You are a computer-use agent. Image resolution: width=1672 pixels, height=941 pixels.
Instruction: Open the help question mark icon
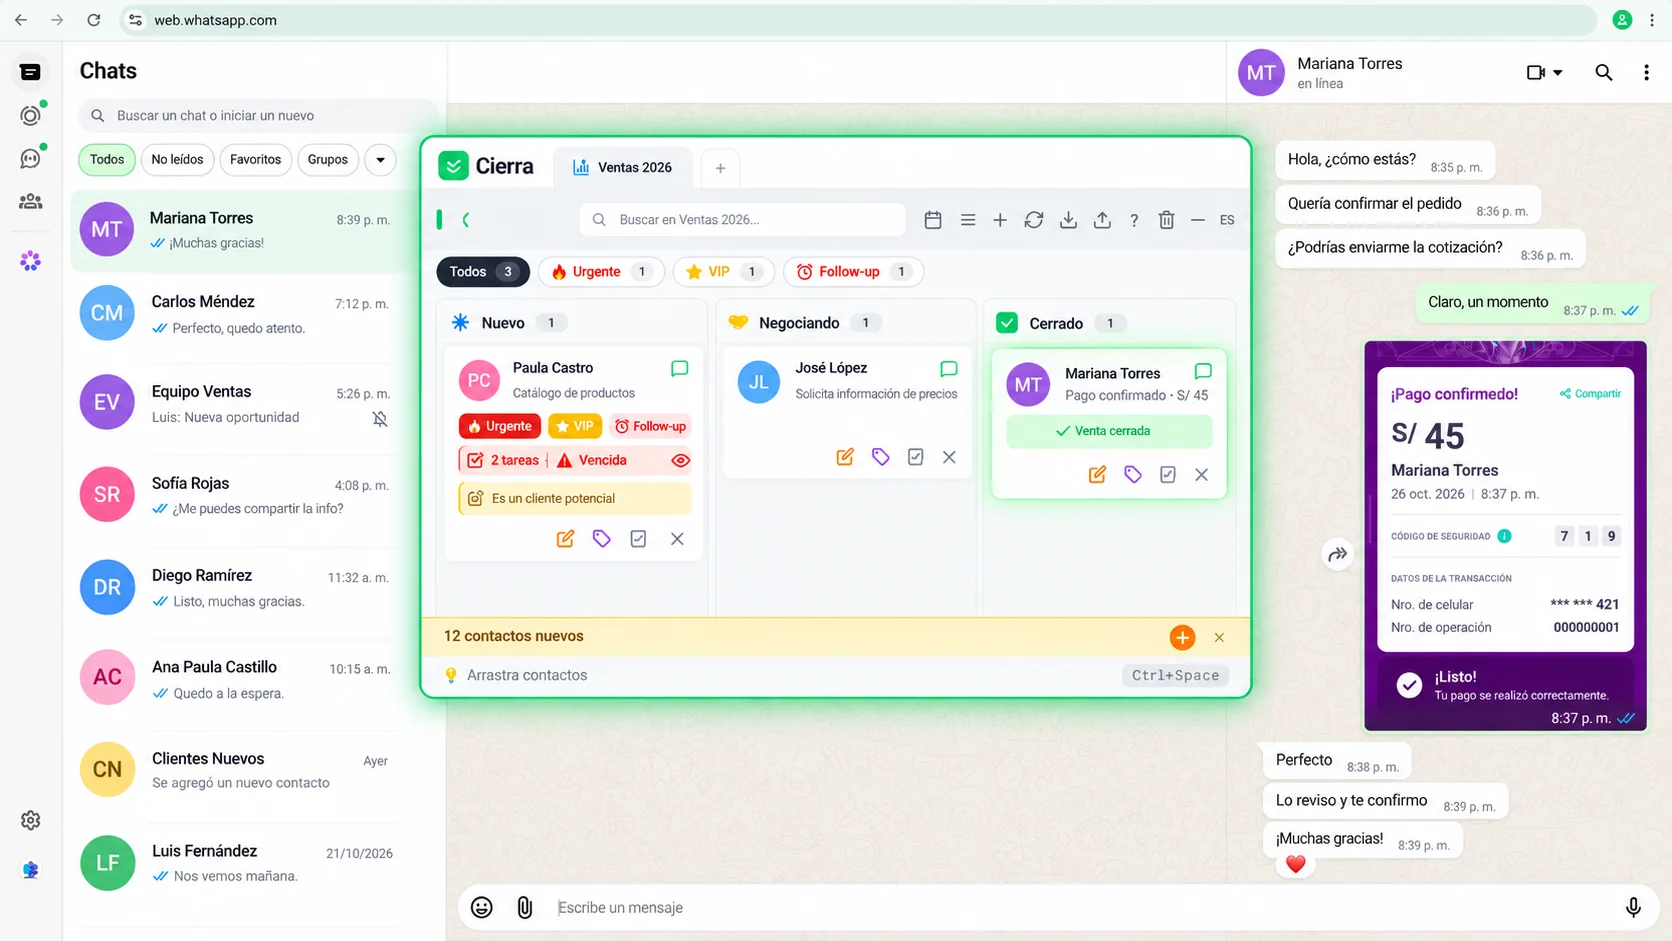click(x=1134, y=220)
